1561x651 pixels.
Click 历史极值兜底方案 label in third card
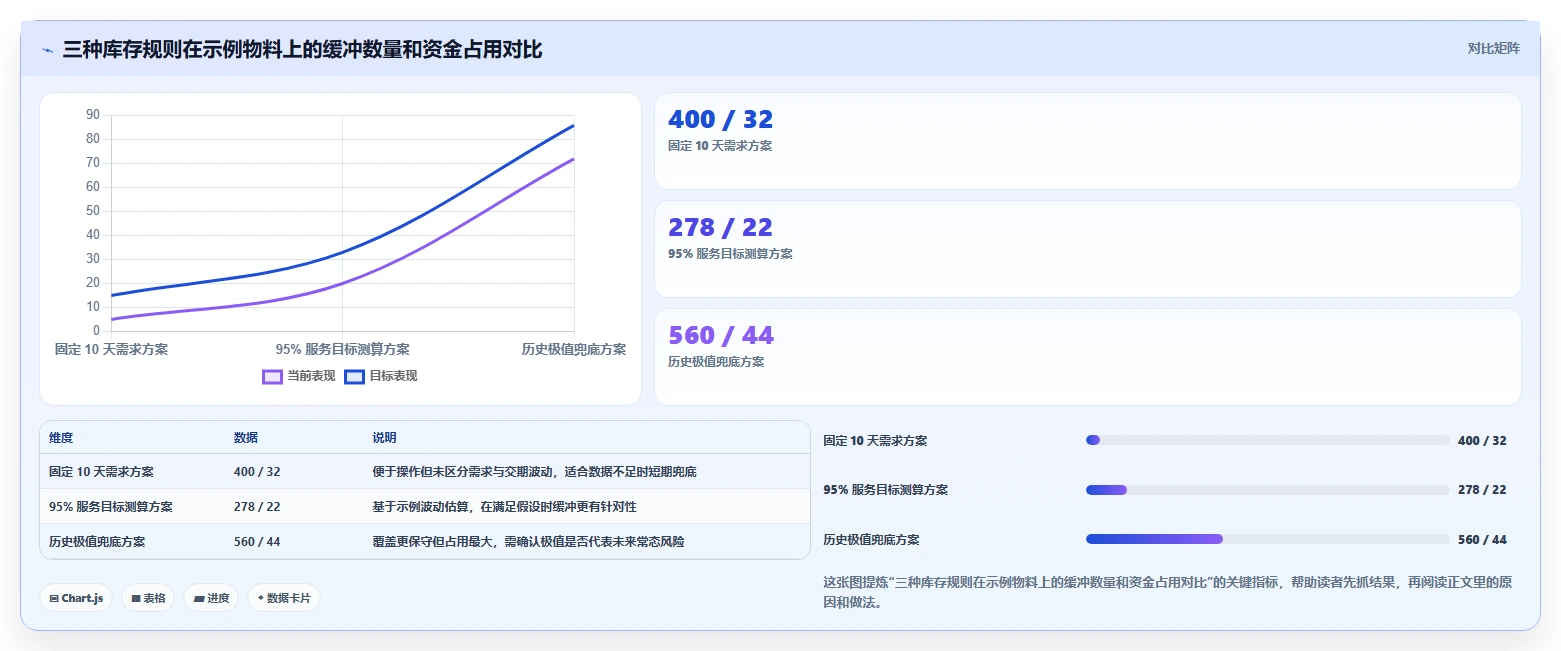[x=716, y=362]
